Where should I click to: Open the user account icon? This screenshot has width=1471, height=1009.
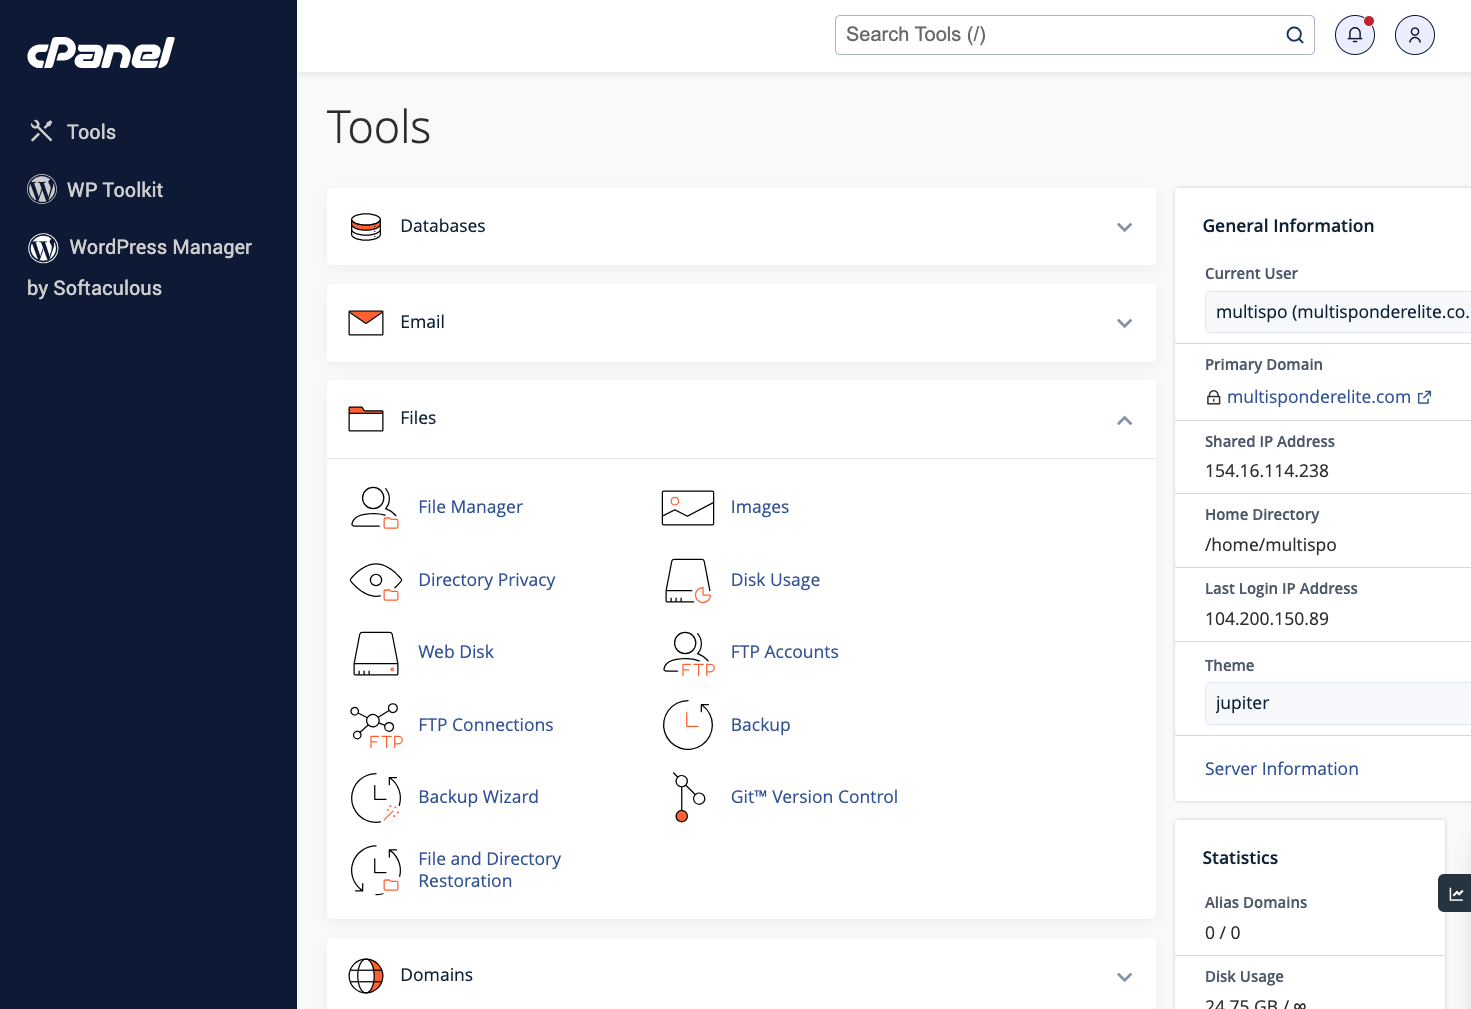coord(1414,35)
